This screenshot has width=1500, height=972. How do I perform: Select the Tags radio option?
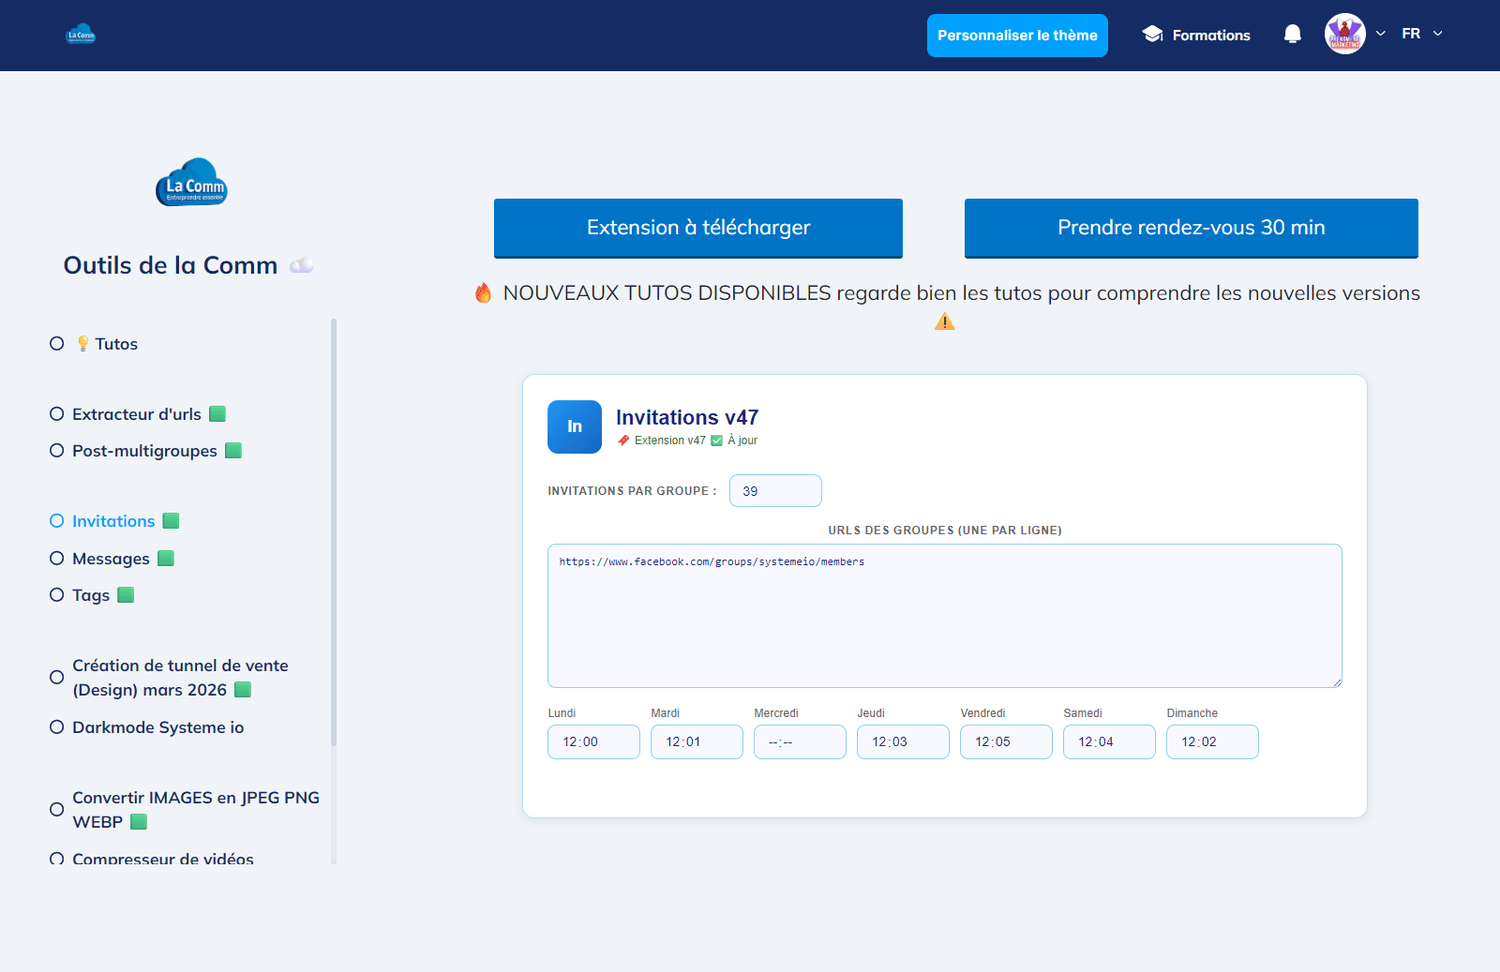57,595
